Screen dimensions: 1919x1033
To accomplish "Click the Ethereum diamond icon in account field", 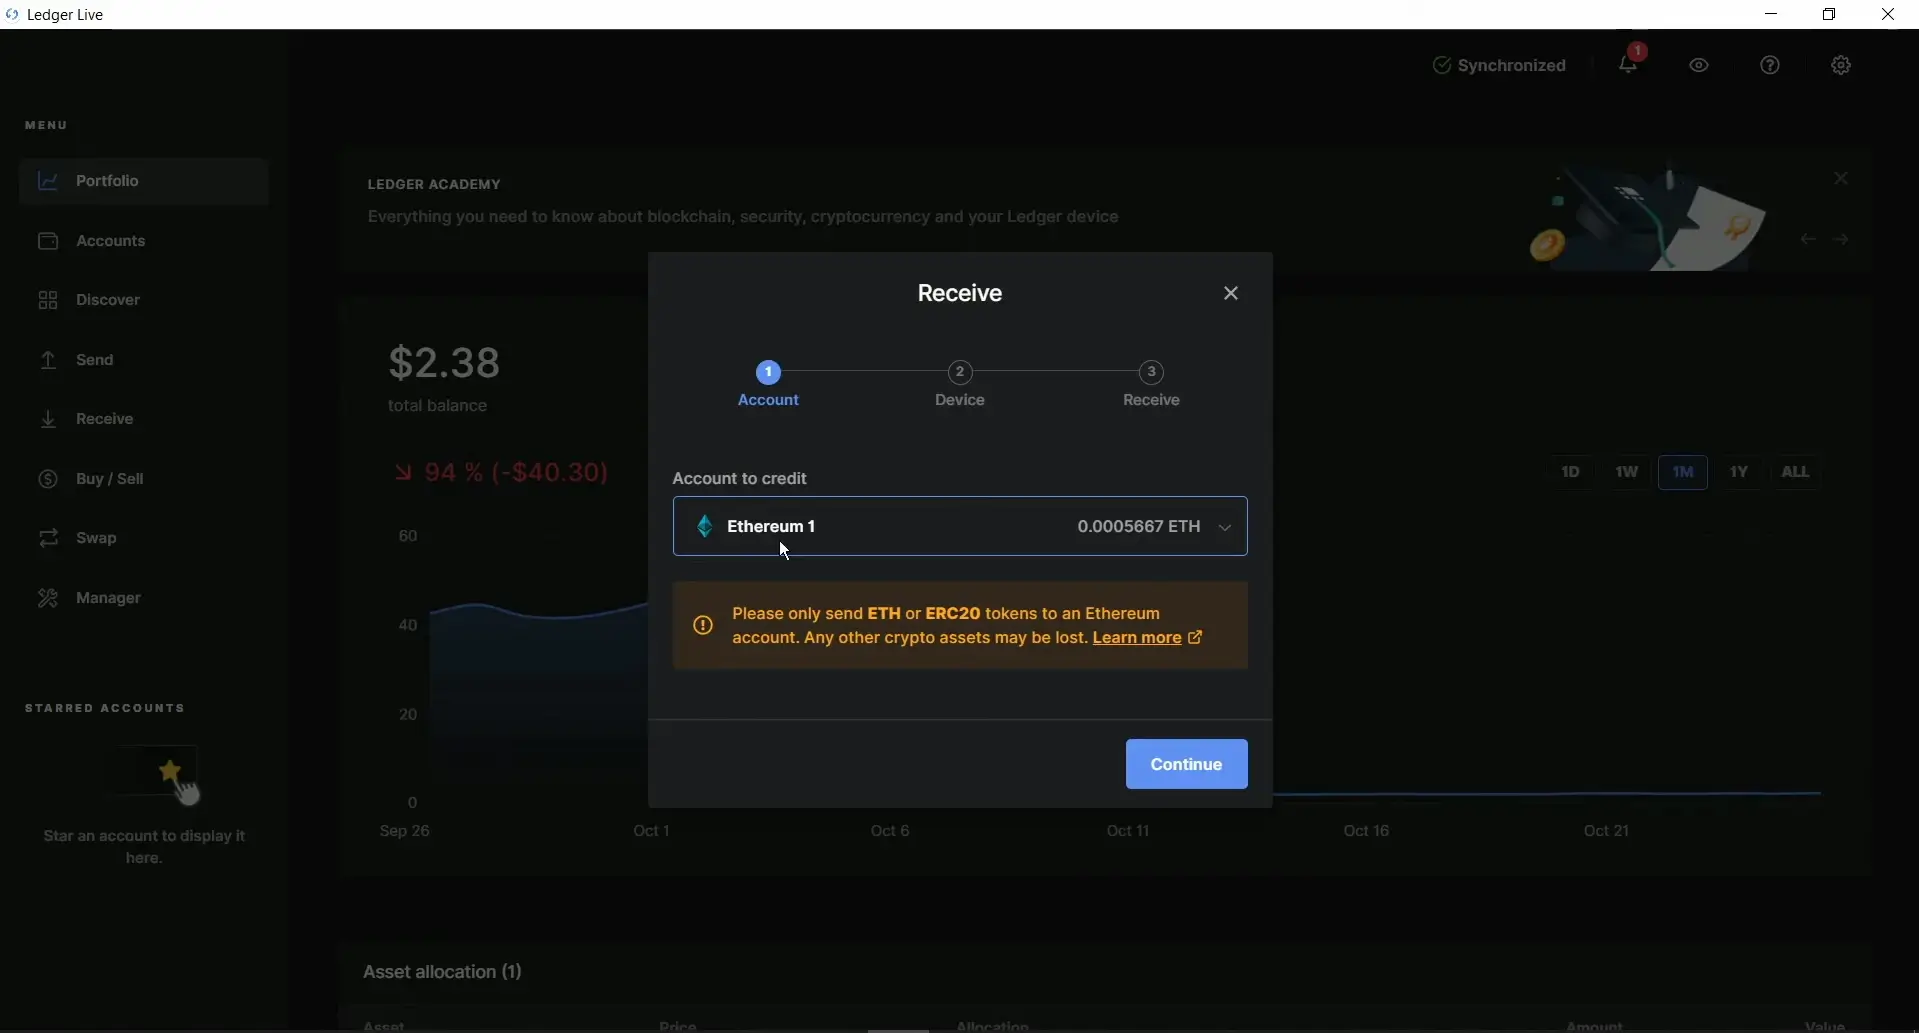I will [705, 526].
